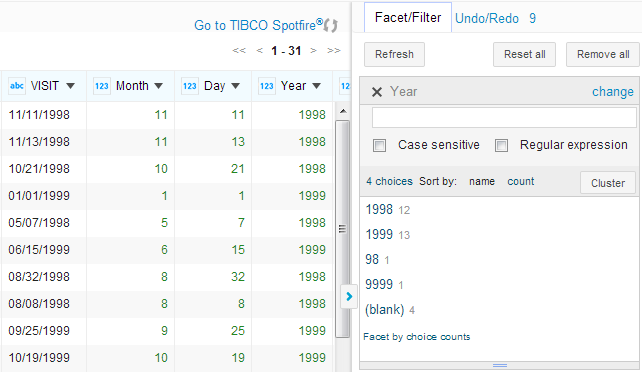
Task: Click the Reset all button
Action: coord(524,54)
